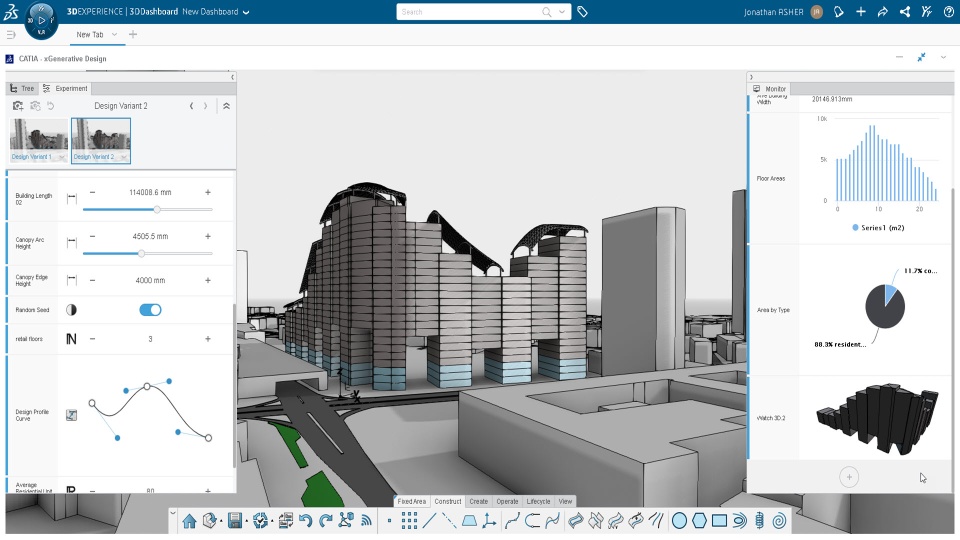Add a monitor widget with plus circle
This screenshot has width=960, height=540.
(x=849, y=477)
